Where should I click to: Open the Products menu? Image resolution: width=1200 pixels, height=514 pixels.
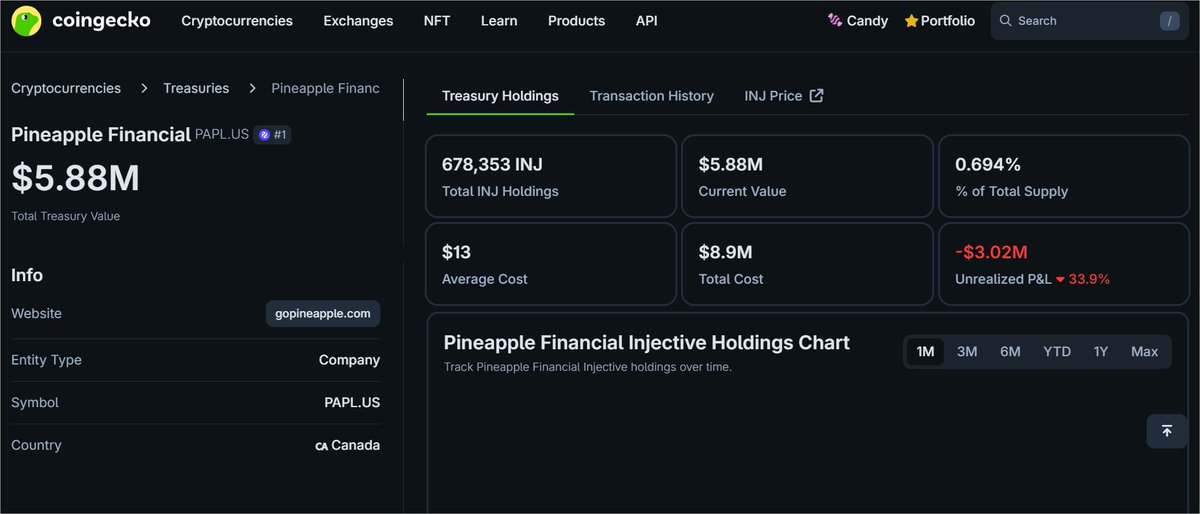(x=576, y=21)
